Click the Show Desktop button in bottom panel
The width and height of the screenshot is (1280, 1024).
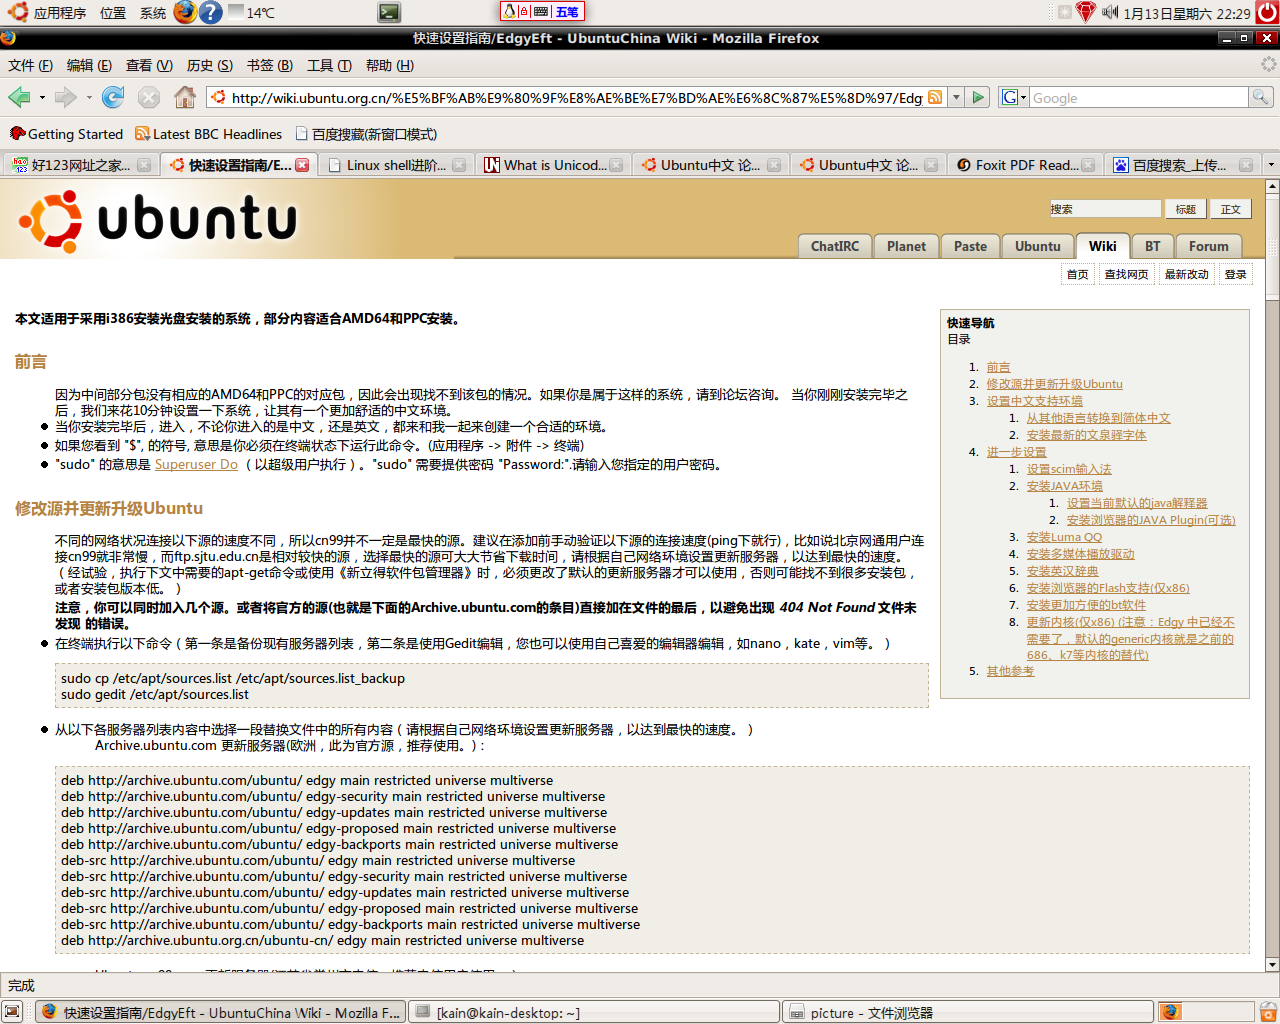pyautogui.click(x=12, y=1012)
